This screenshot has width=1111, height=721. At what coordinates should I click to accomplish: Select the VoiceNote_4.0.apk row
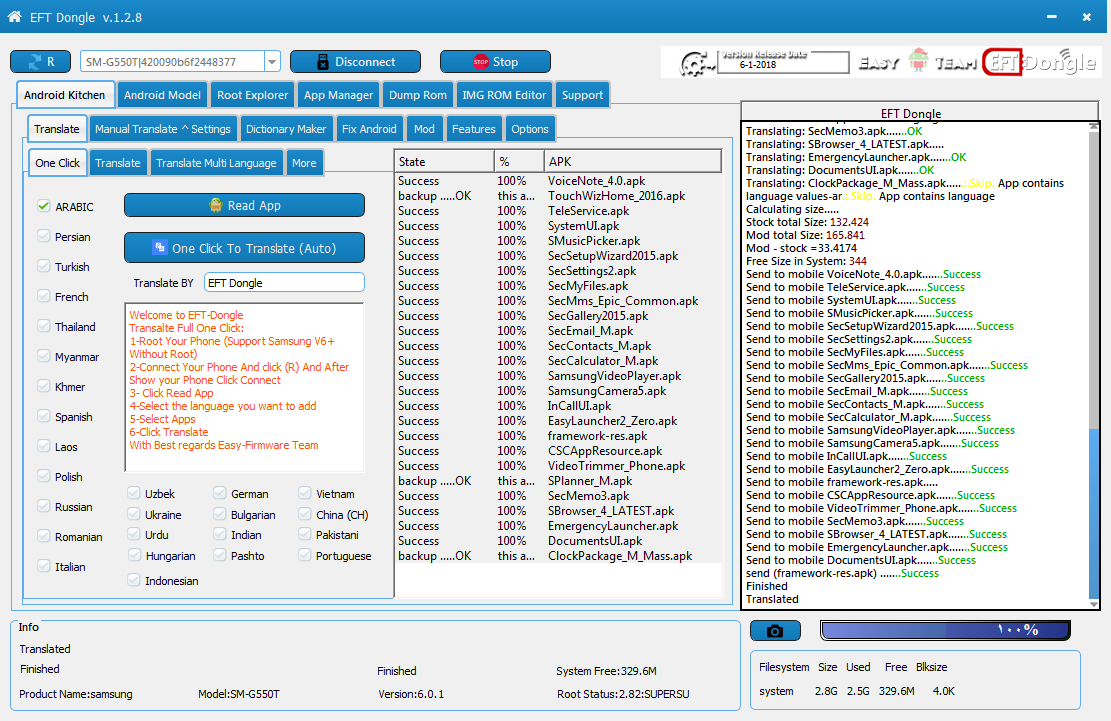[558, 181]
